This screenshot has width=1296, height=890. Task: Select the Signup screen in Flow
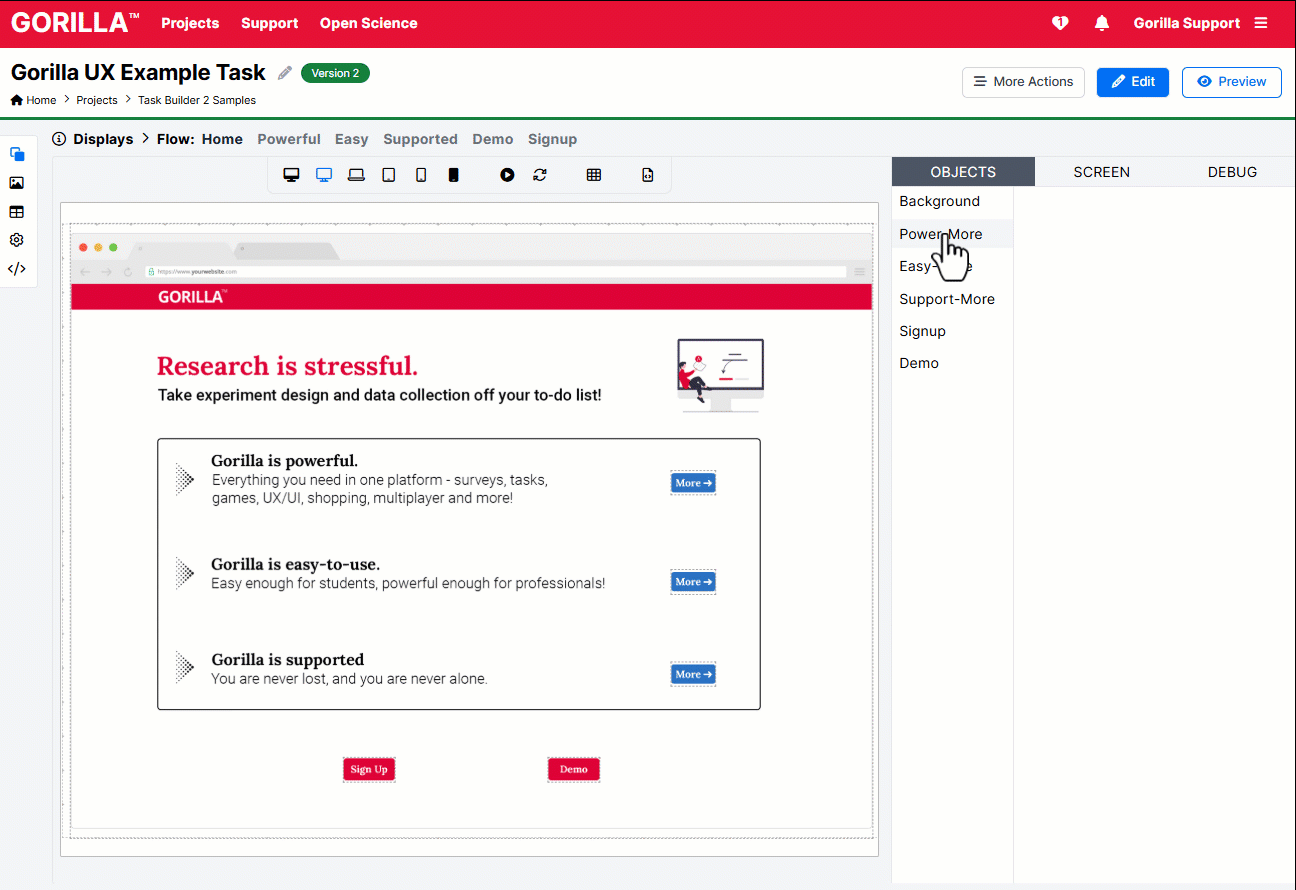pyautogui.click(x=552, y=139)
